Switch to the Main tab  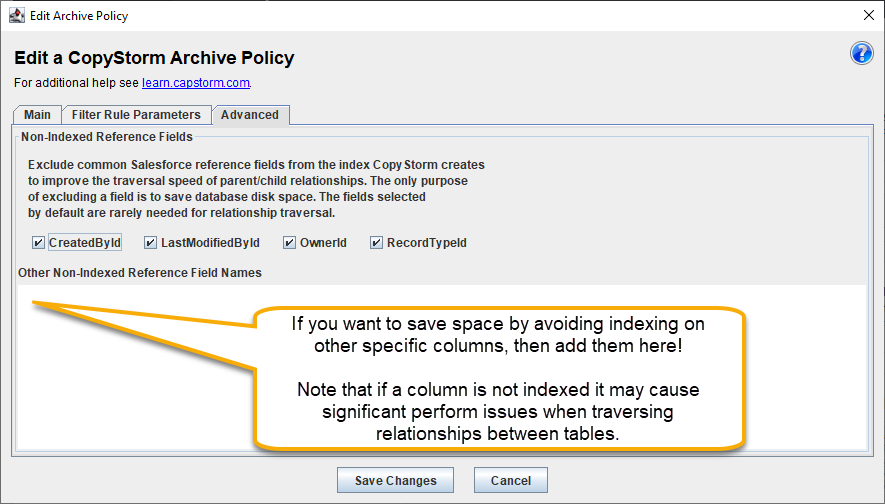coord(37,115)
